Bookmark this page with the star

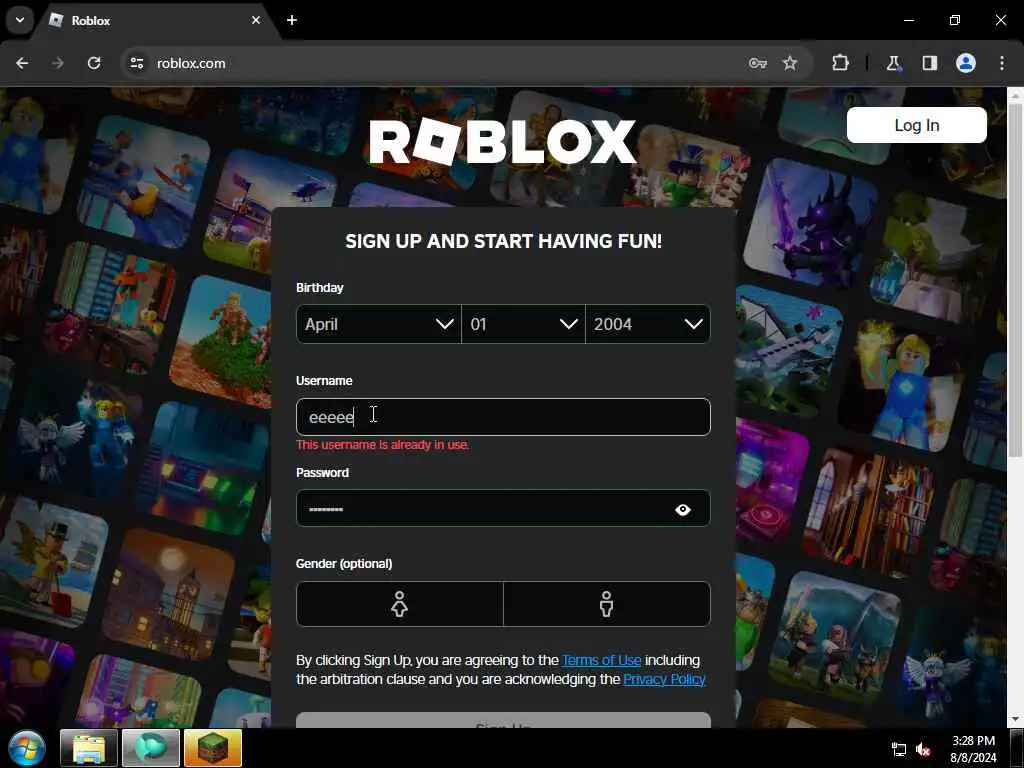790,63
